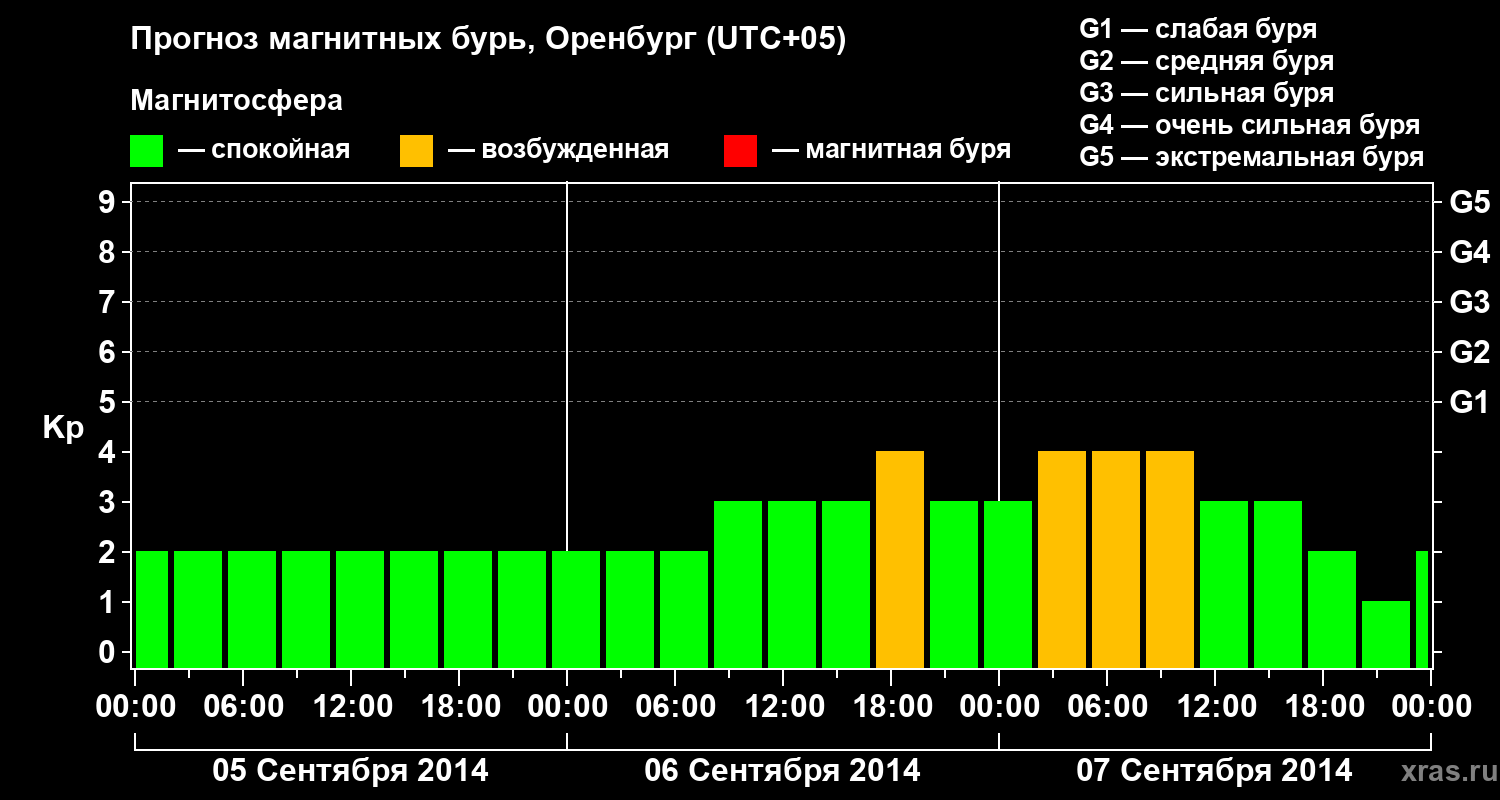Click the green Kp 2 bar above 18:00 on 07 Сентября
The image size is (1500, 800).
(1332, 609)
